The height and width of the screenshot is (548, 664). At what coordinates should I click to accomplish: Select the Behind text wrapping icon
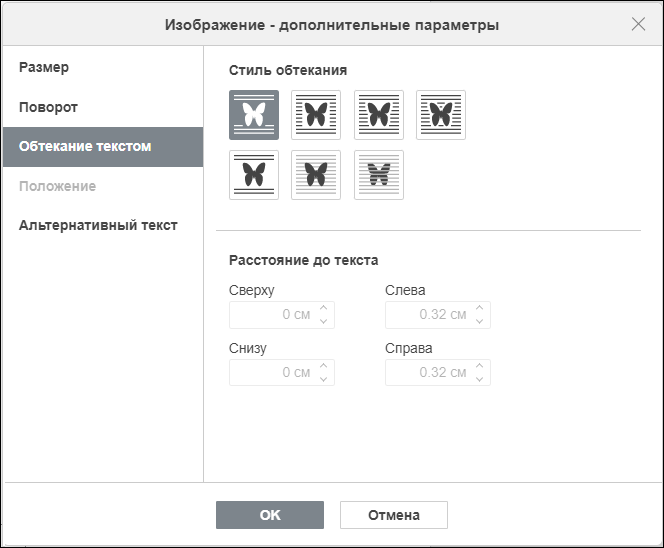[x=379, y=175]
